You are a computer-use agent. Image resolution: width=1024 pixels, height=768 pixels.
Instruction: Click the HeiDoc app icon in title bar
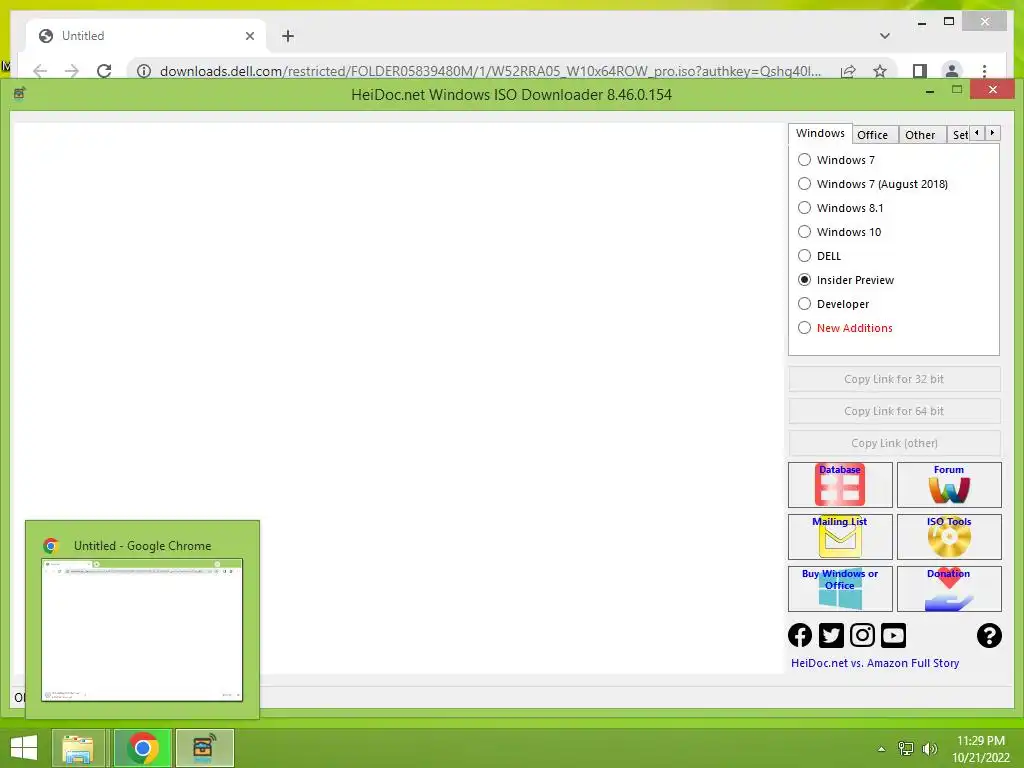[20, 93]
